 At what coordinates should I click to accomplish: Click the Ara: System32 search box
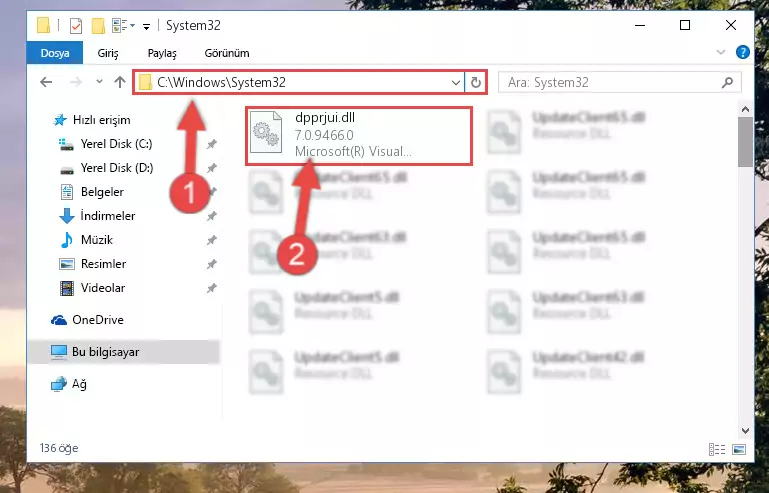(x=619, y=82)
